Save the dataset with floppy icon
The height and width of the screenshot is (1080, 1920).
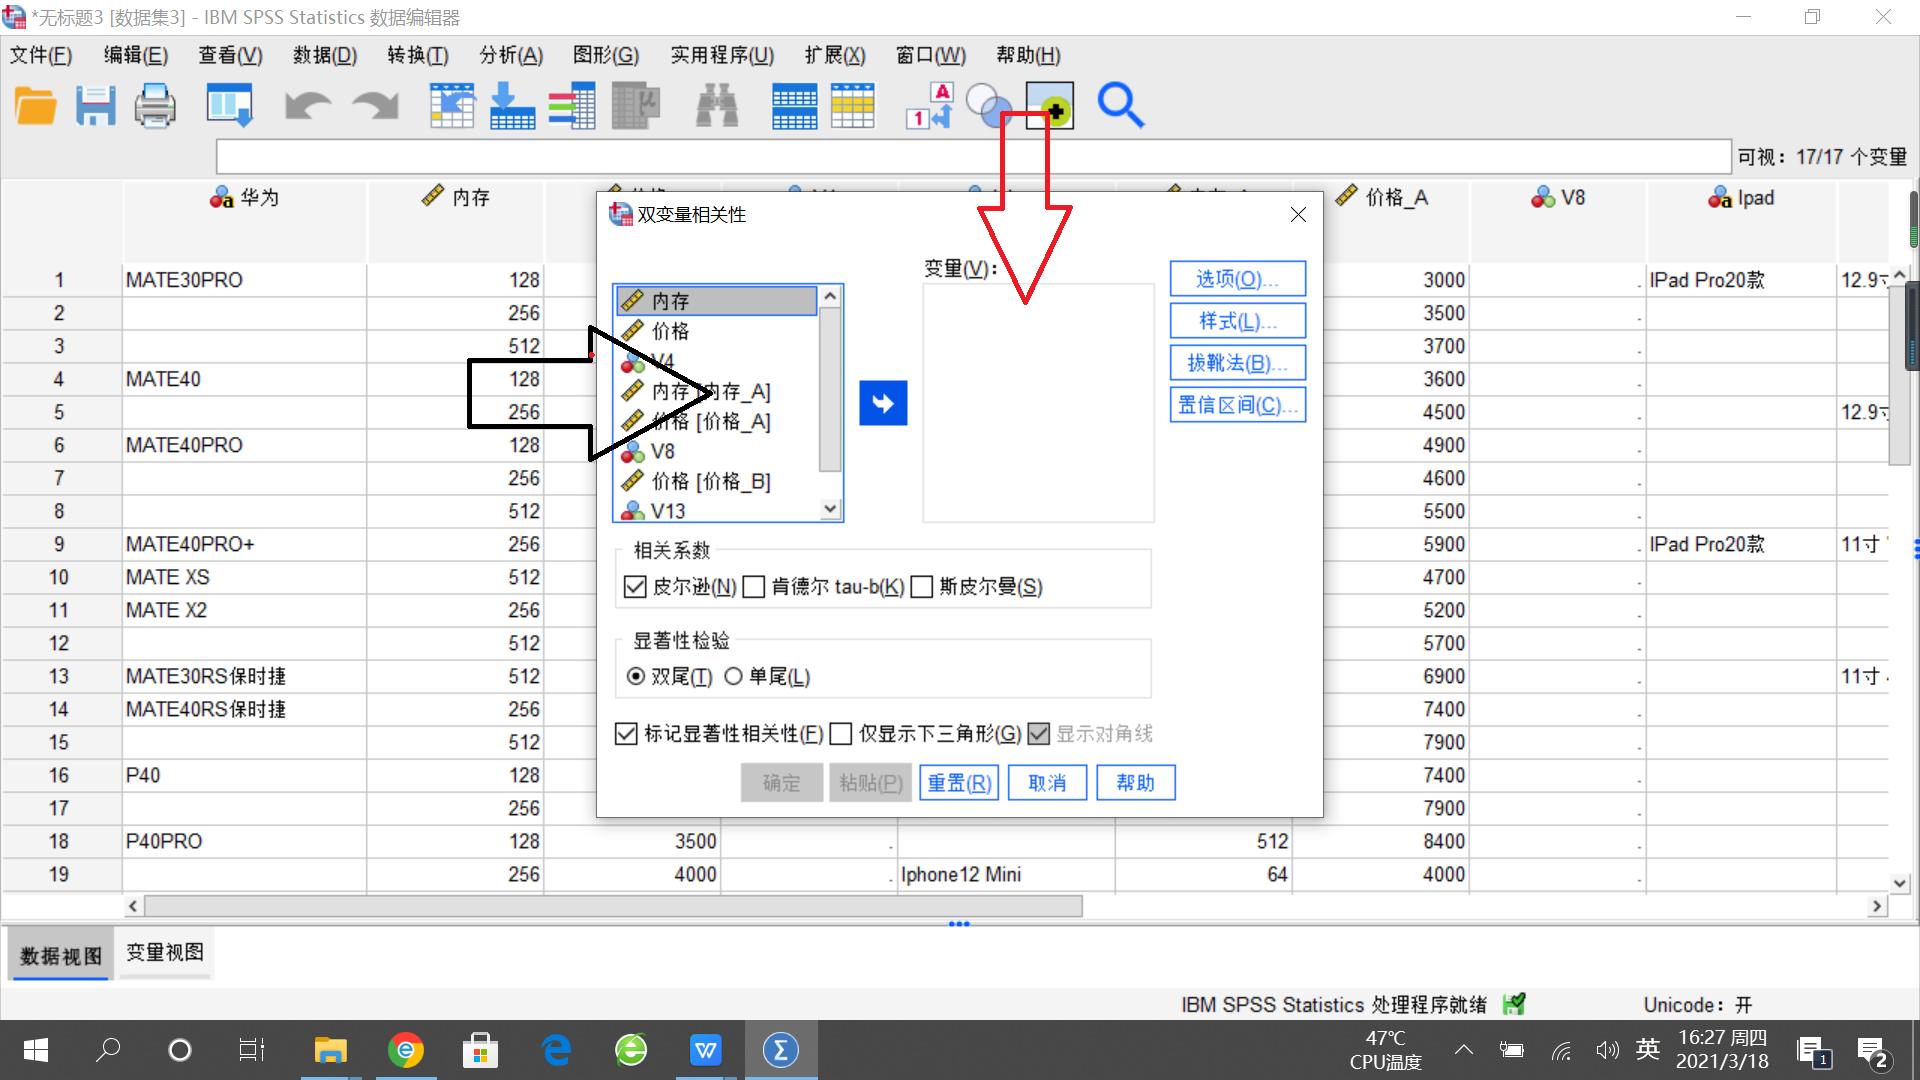[x=96, y=106]
